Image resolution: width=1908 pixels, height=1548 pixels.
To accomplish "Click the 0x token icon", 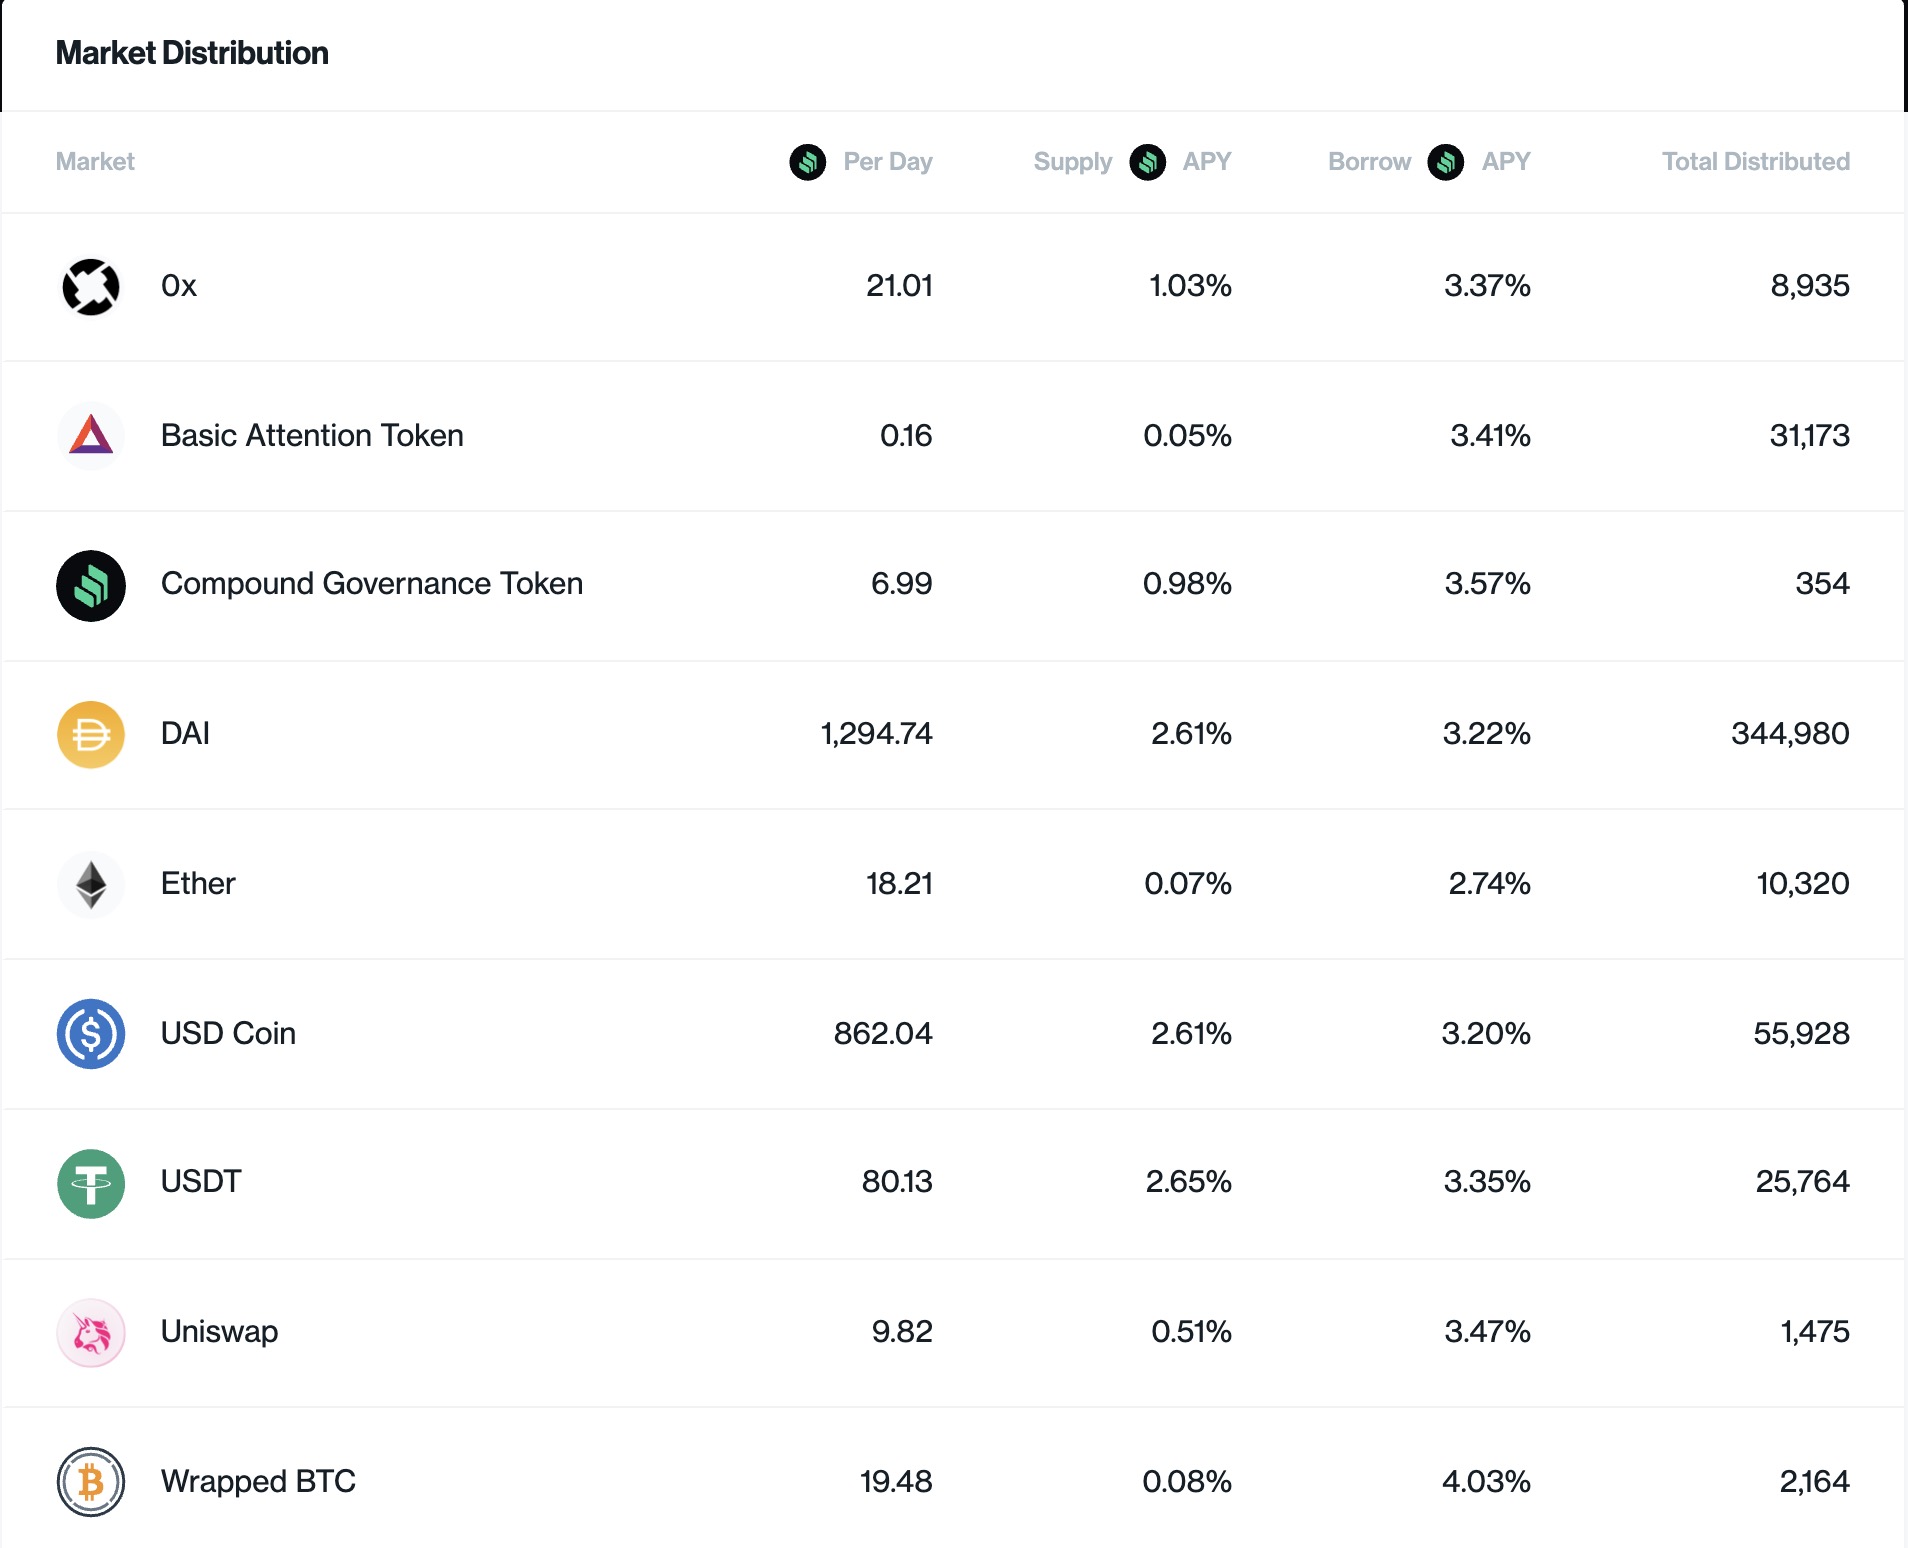I will (91, 287).
